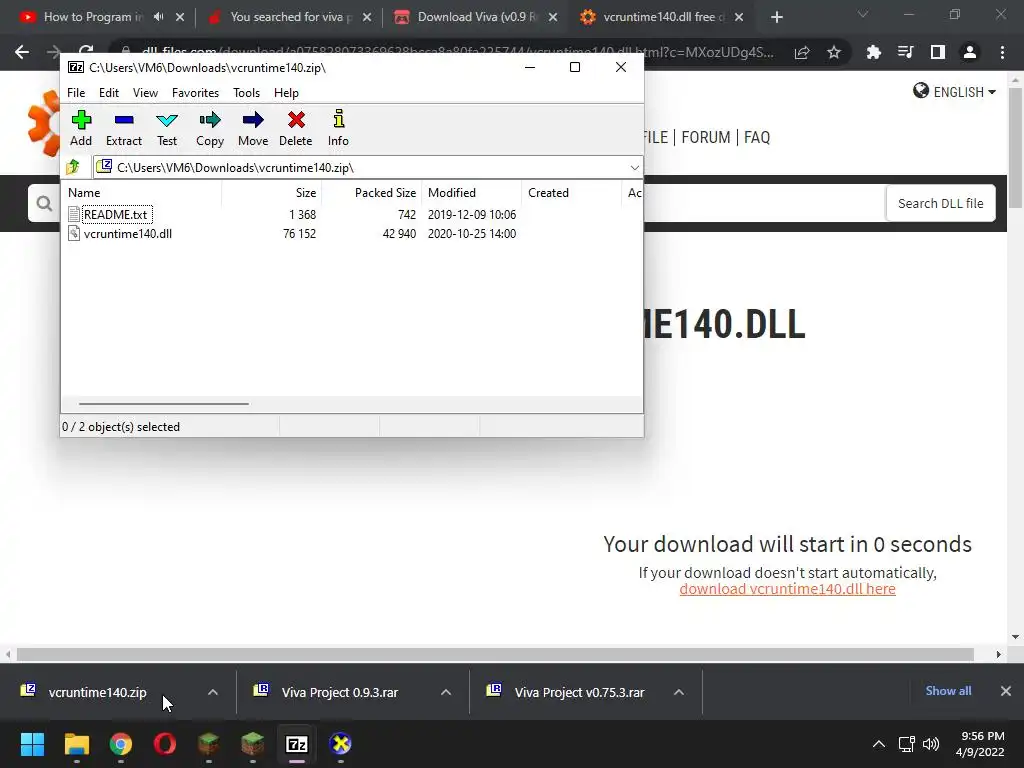Open the Chrome extensions puzzle icon
The width and height of the screenshot is (1024, 768).
[873, 52]
